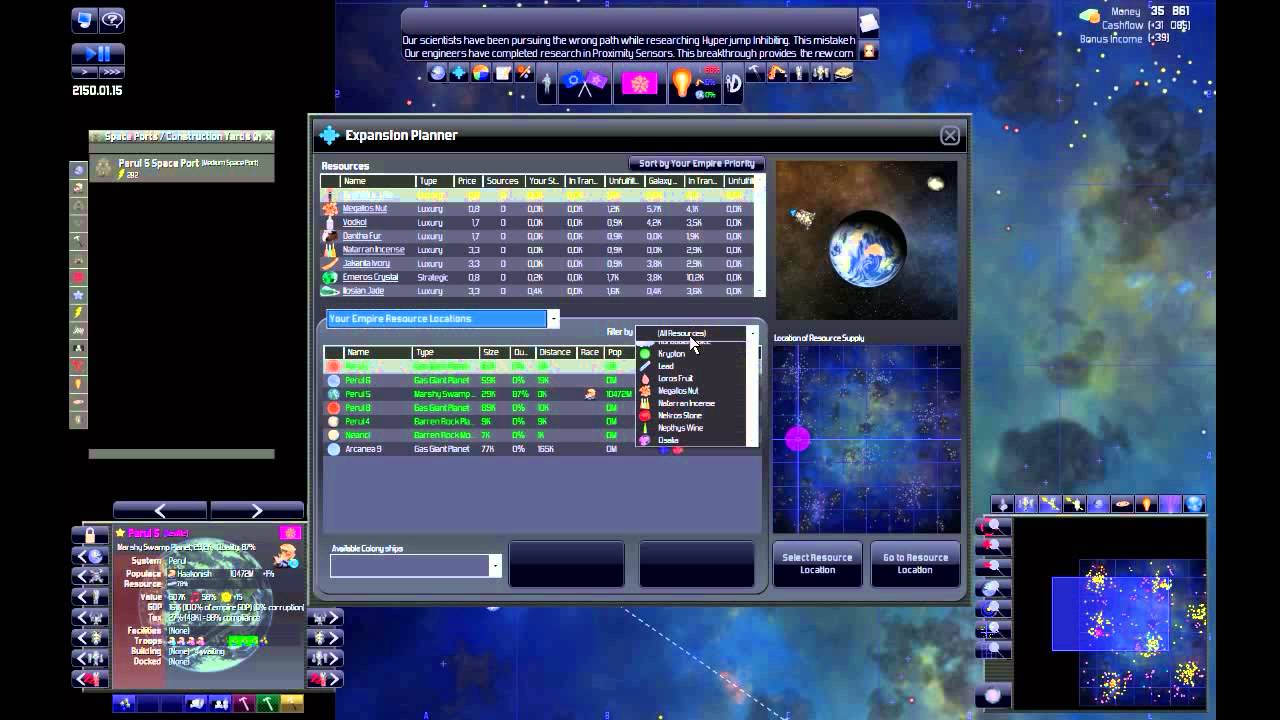Click Go to Resource Location button
1280x720 pixels.
pyautogui.click(x=915, y=564)
